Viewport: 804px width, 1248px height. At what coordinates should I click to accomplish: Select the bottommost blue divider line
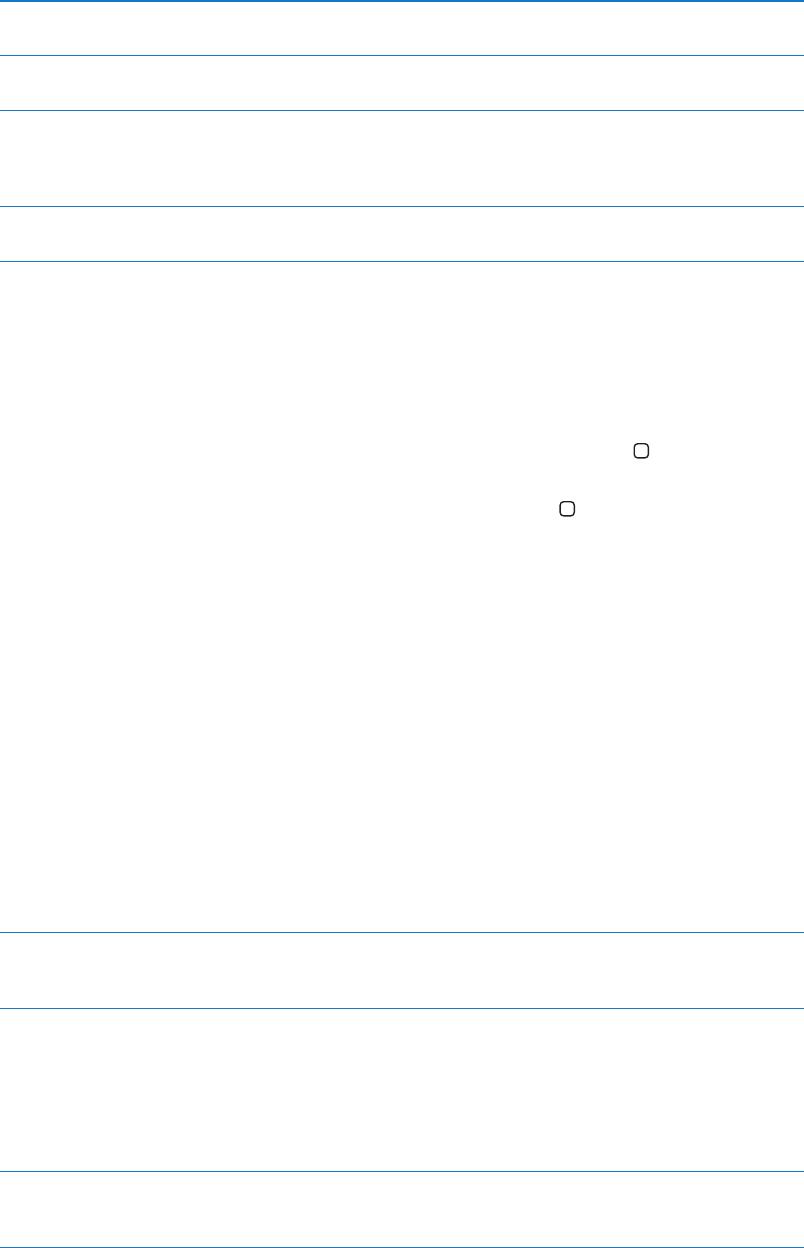[x=402, y=1247]
